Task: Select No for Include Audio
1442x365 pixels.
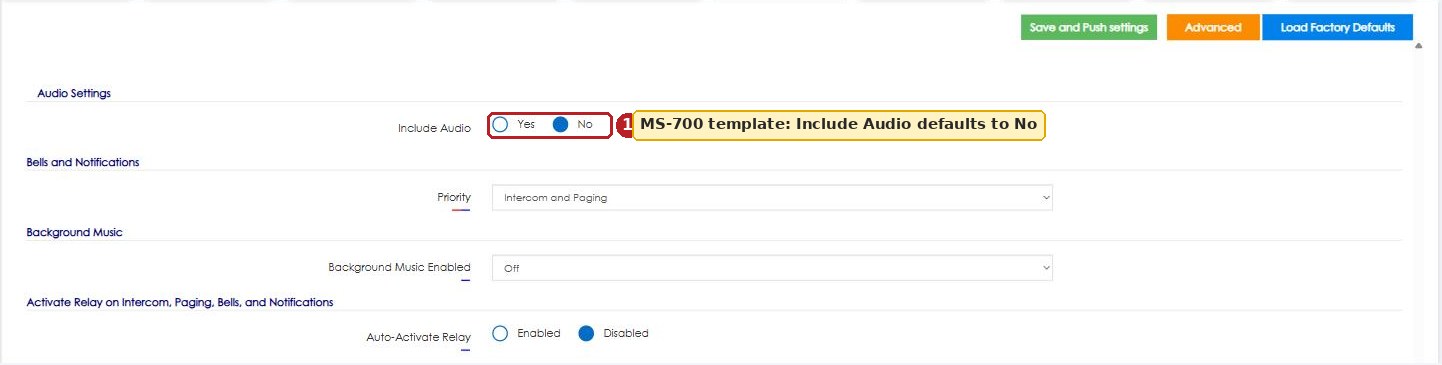Action: [x=561, y=125]
